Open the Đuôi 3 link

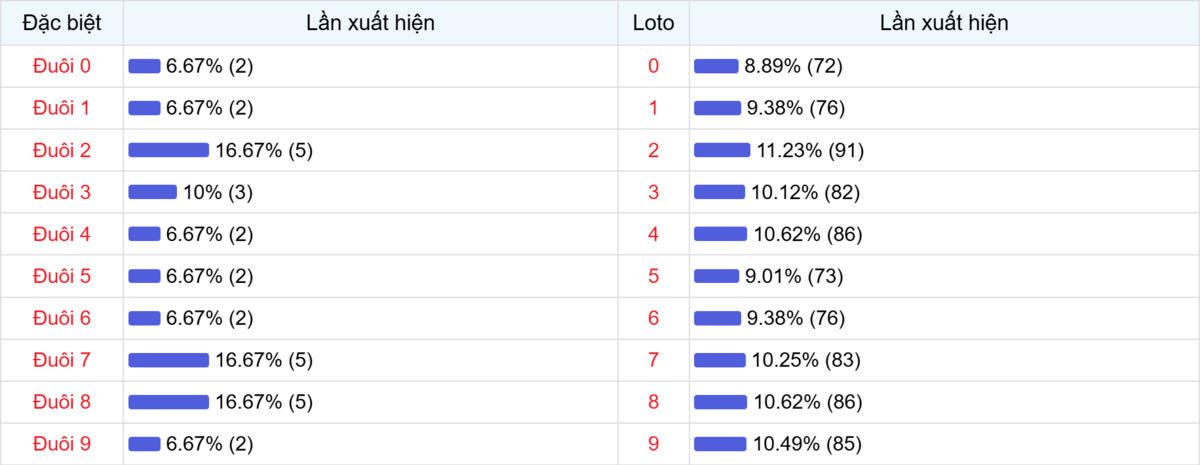tap(61, 192)
